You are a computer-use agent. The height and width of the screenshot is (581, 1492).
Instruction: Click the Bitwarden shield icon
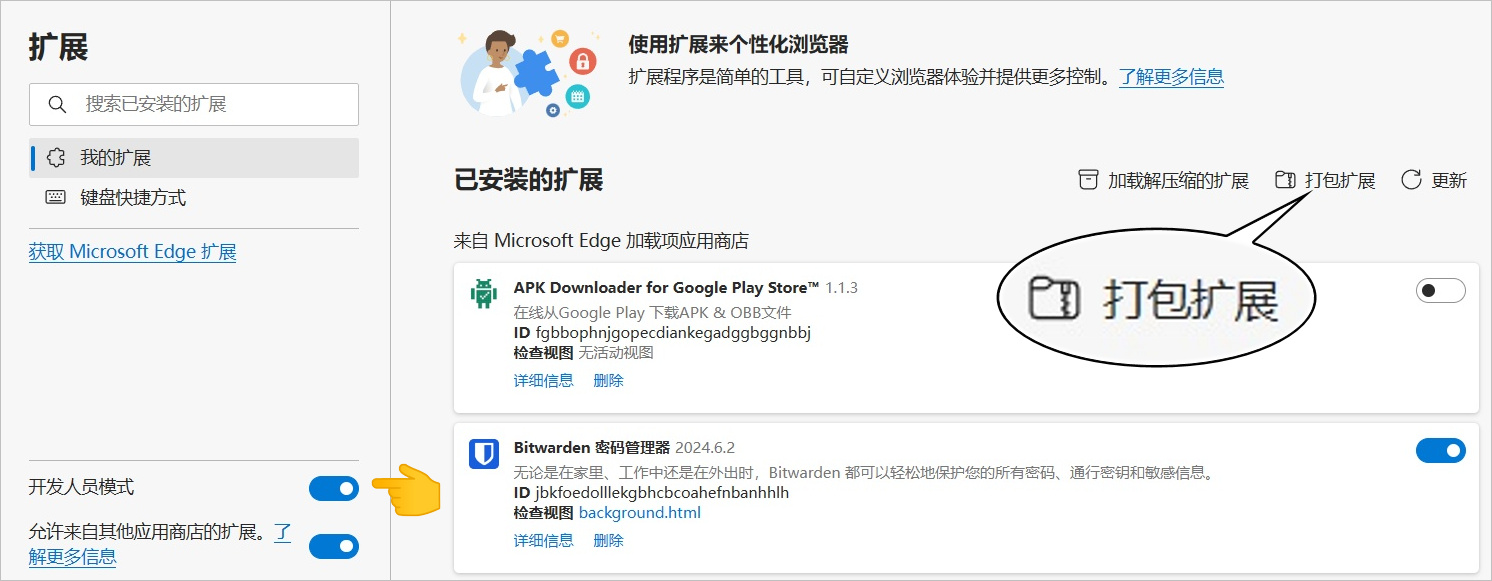pos(484,454)
